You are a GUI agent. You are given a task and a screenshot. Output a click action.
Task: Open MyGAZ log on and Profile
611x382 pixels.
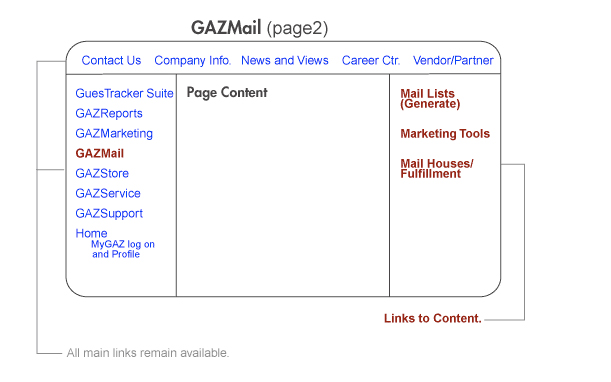point(123,249)
